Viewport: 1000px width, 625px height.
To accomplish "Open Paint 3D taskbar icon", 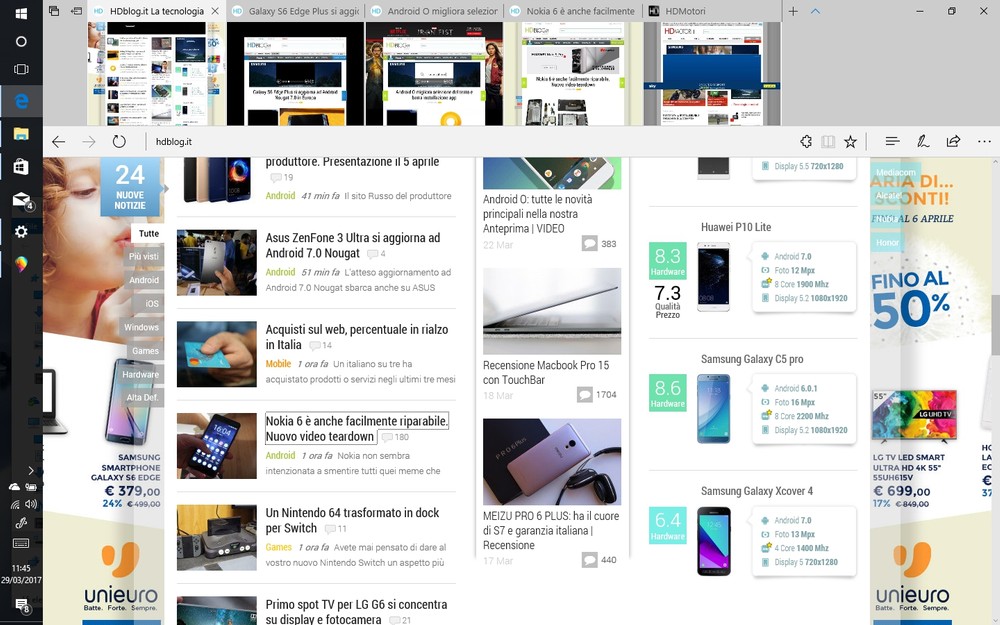I will click(x=21, y=263).
